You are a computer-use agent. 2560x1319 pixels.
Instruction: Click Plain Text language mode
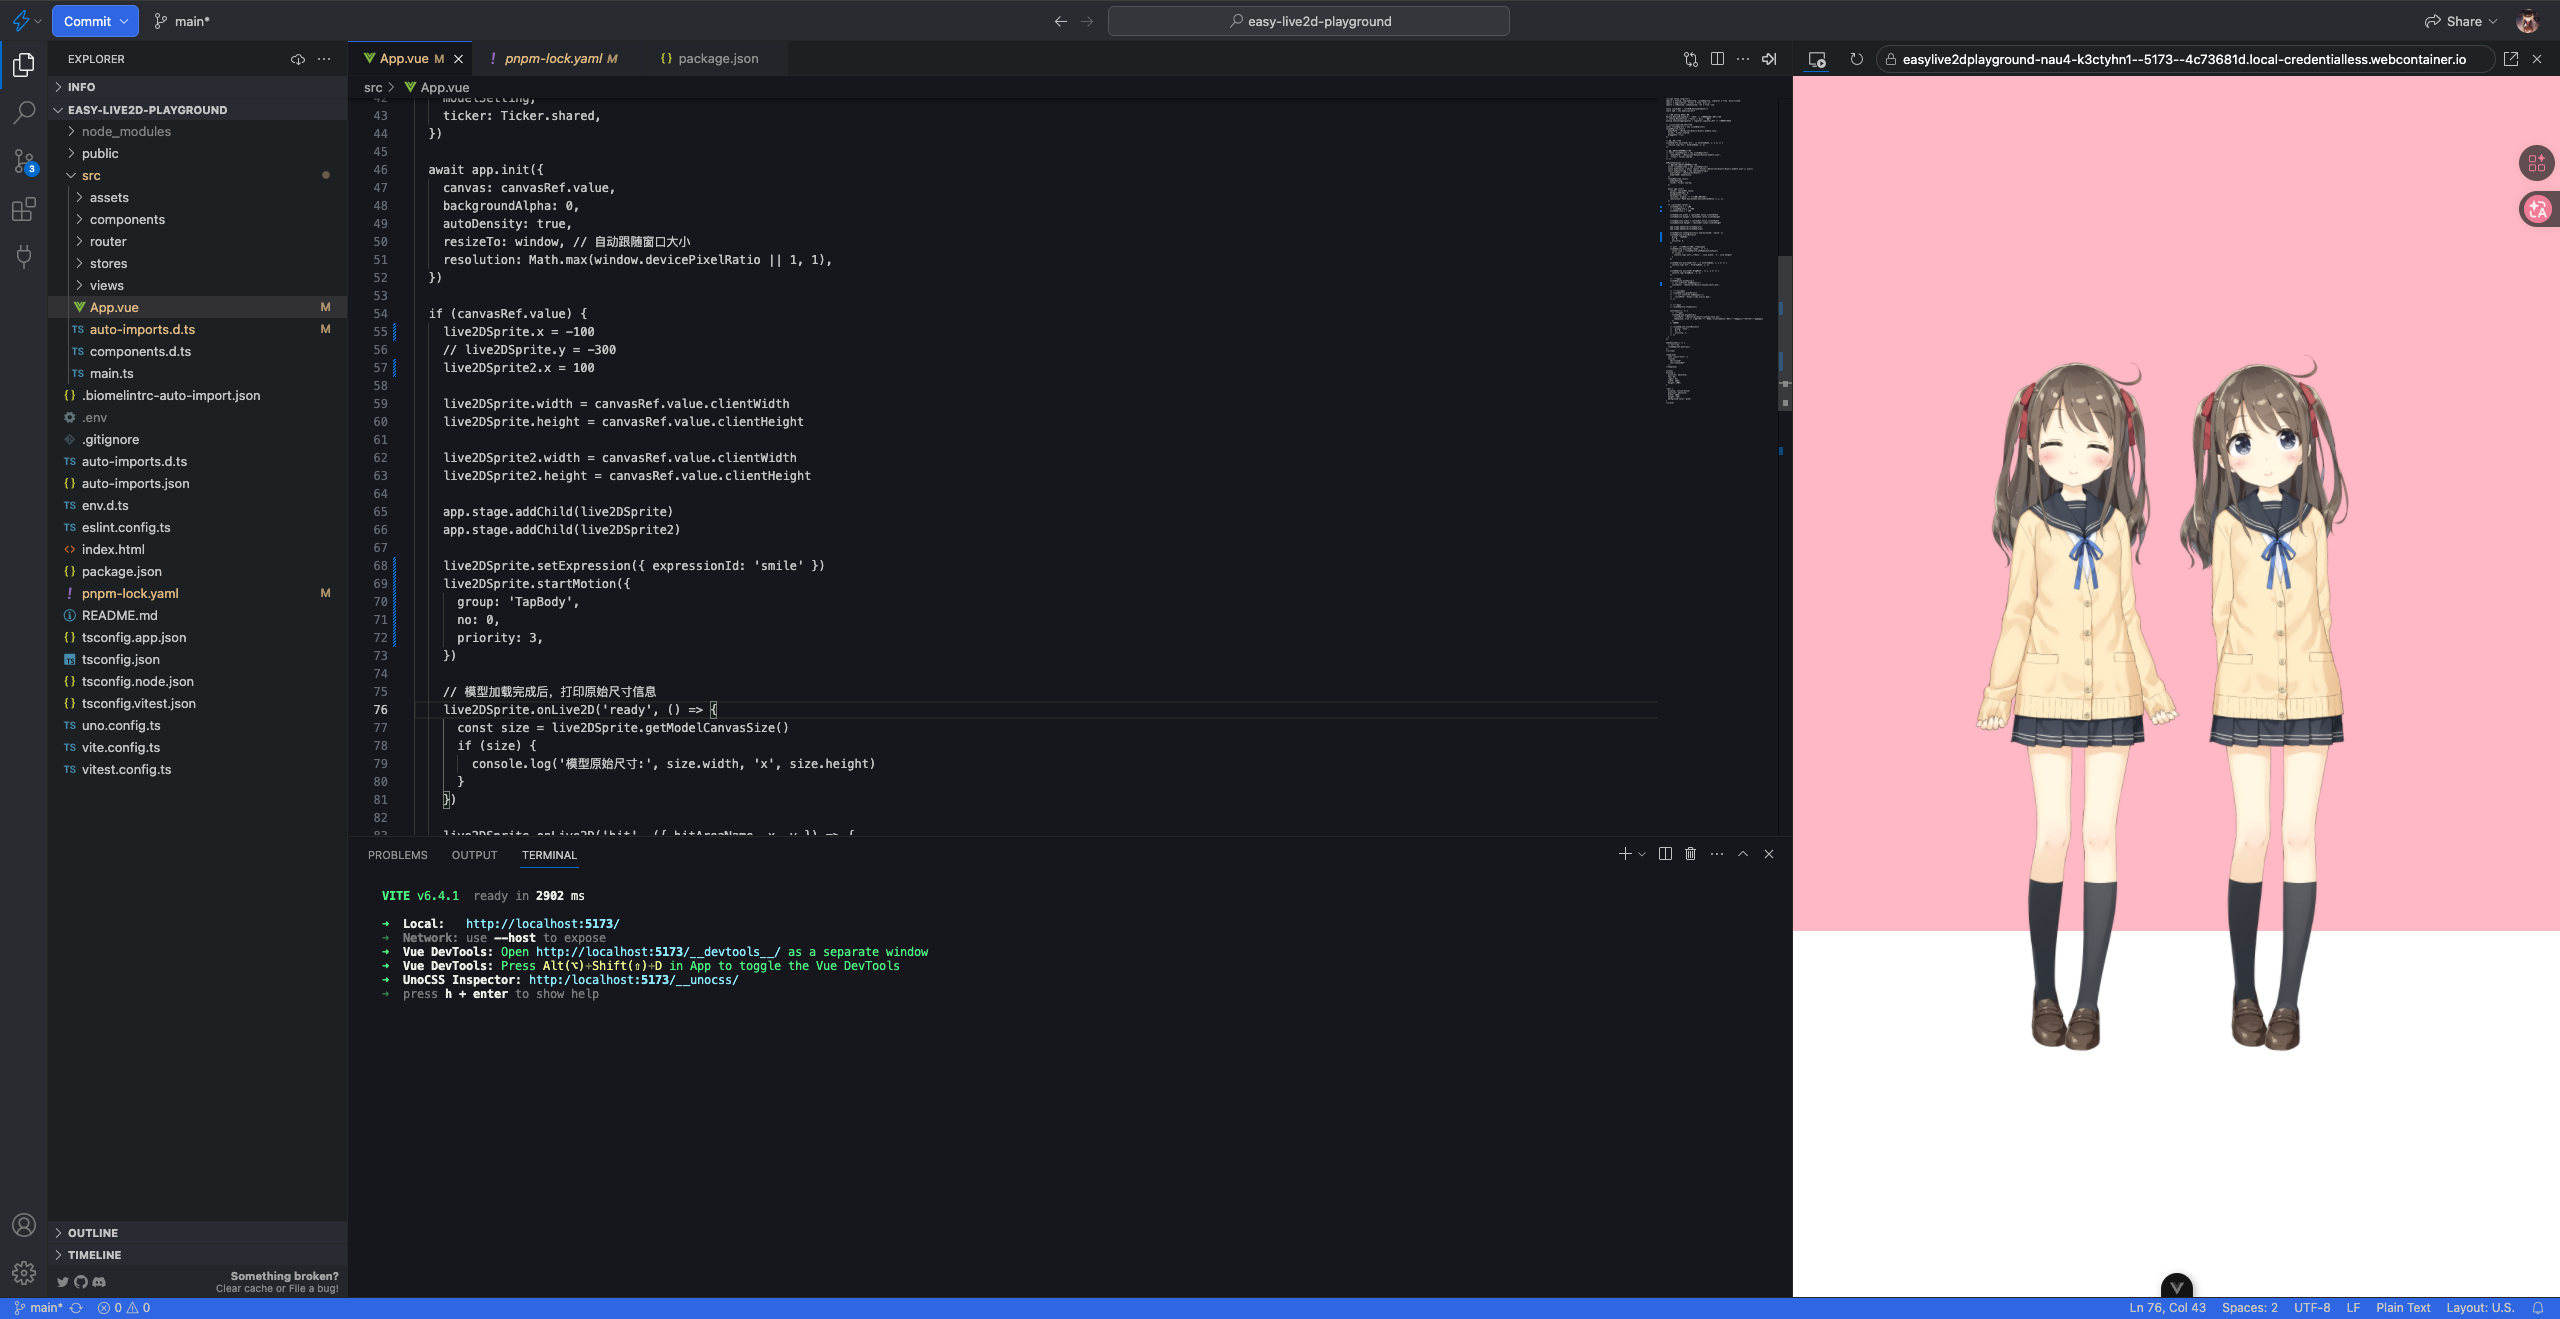pyautogui.click(x=2403, y=1308)
